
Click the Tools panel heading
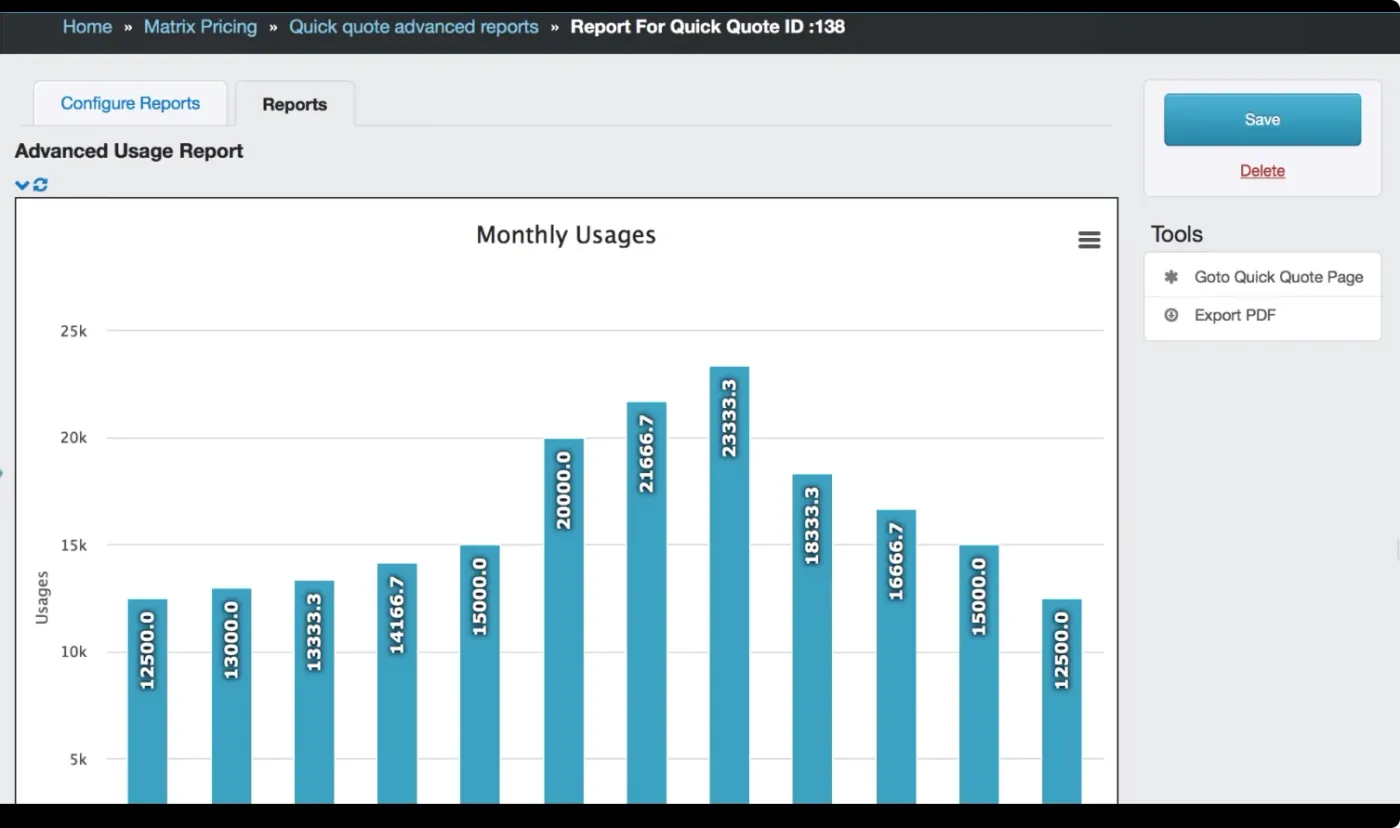[x=1176, y=234]
